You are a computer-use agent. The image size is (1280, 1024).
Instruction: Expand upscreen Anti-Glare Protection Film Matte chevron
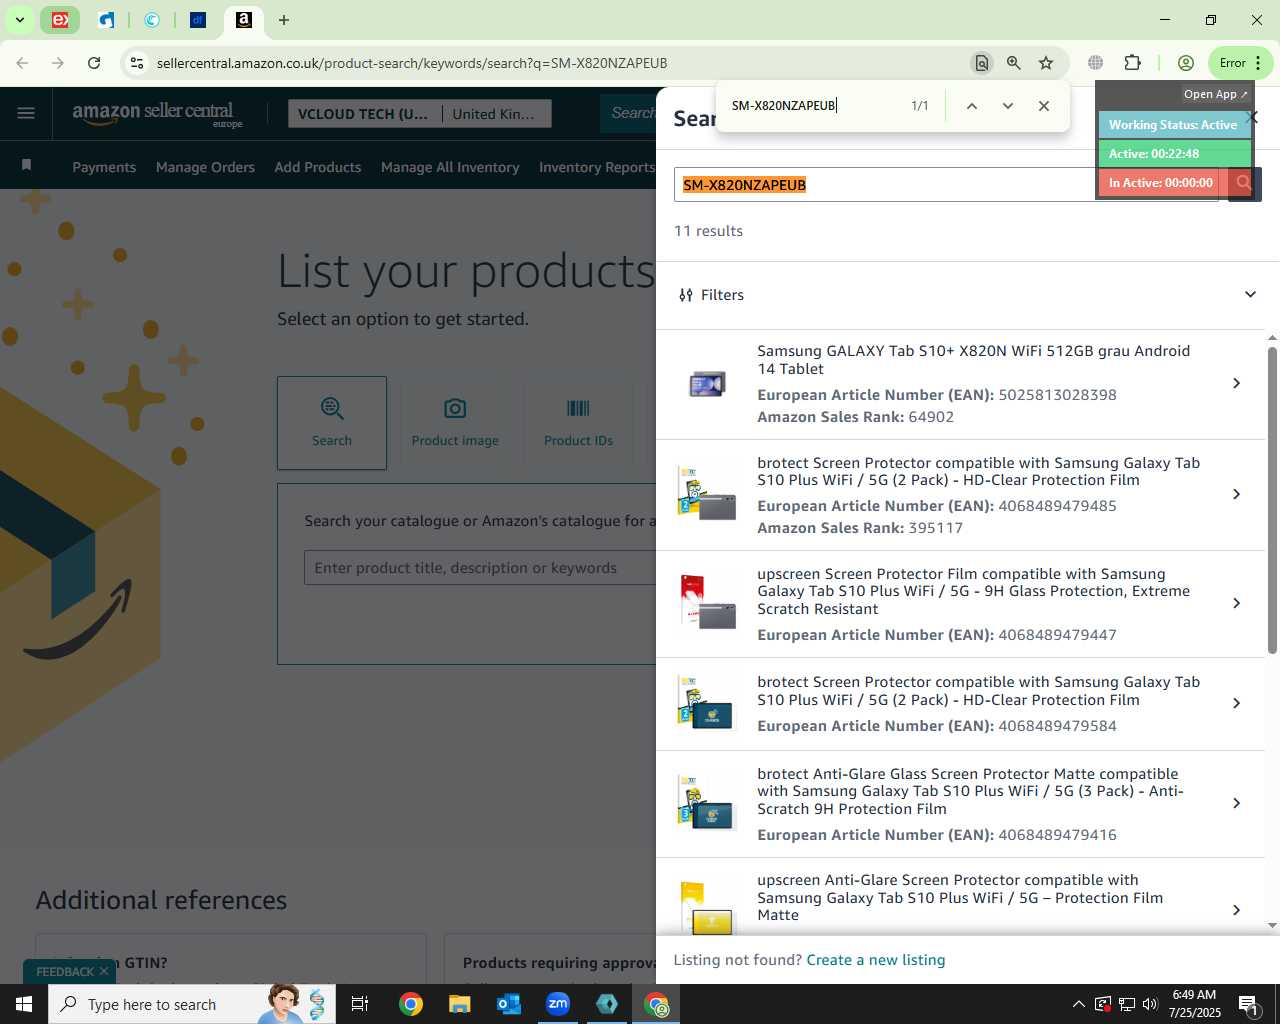click(1236, 910)
